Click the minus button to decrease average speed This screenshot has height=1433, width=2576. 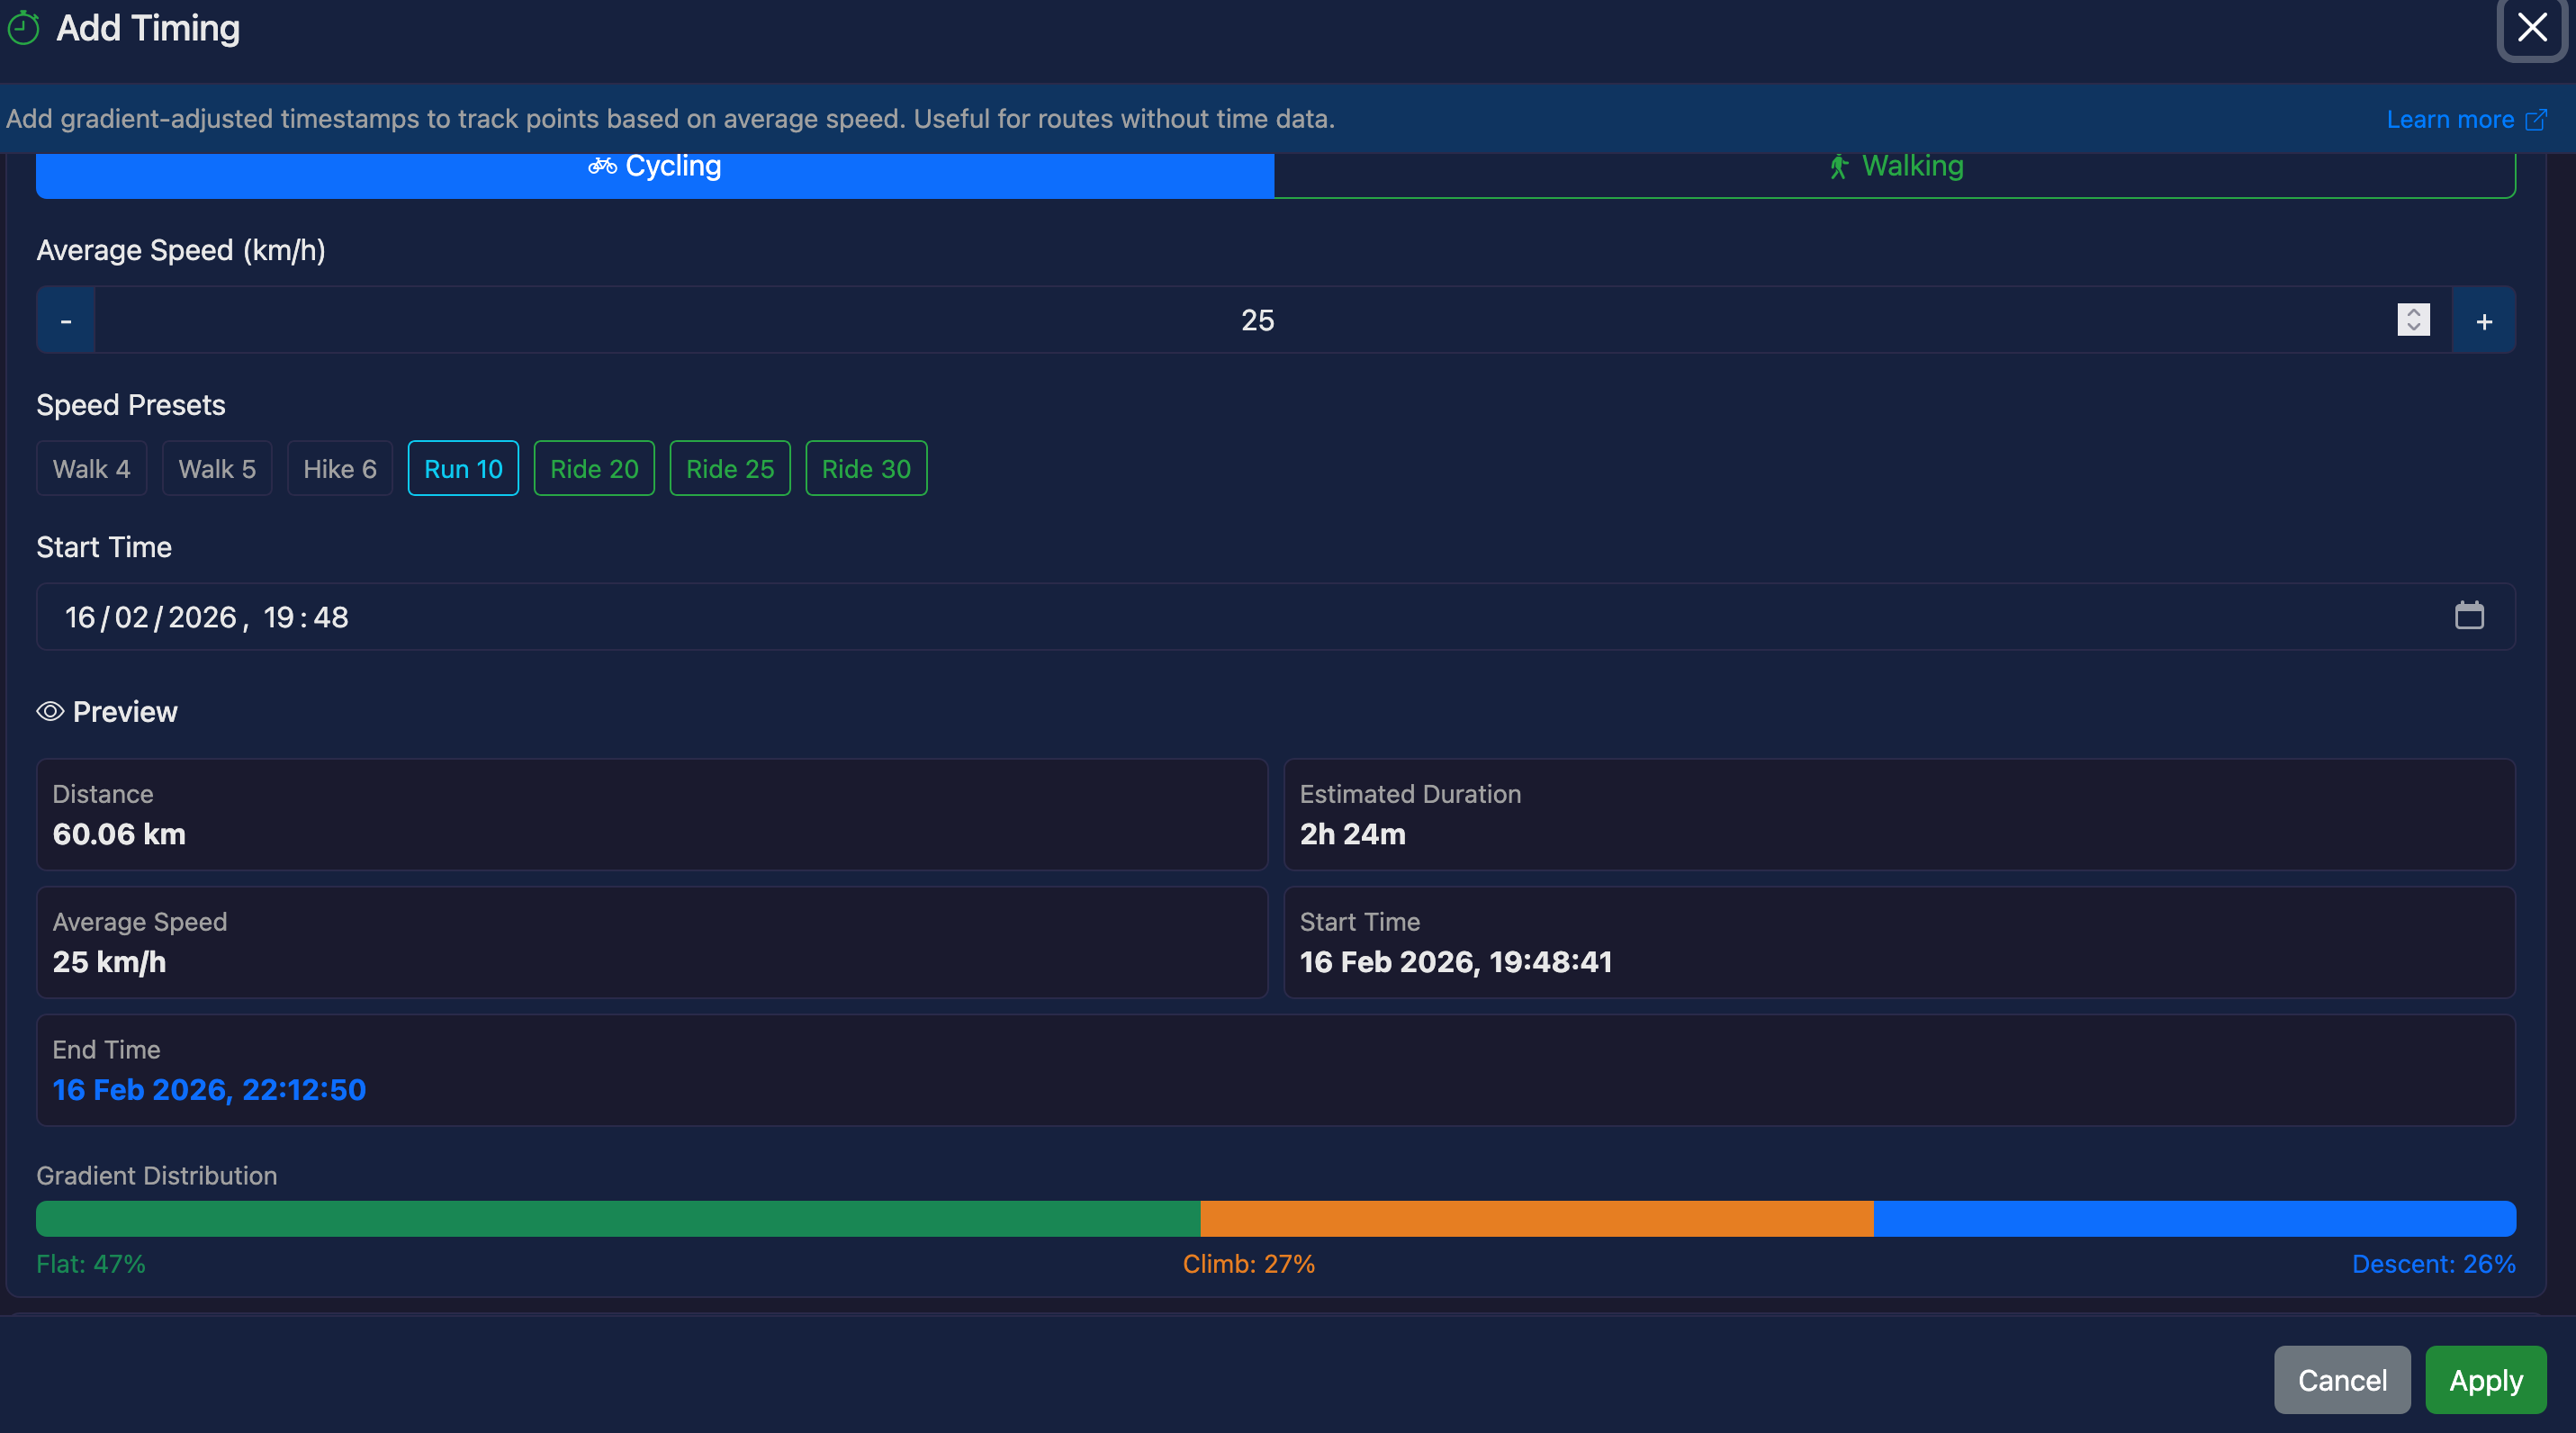pos(65,320)
